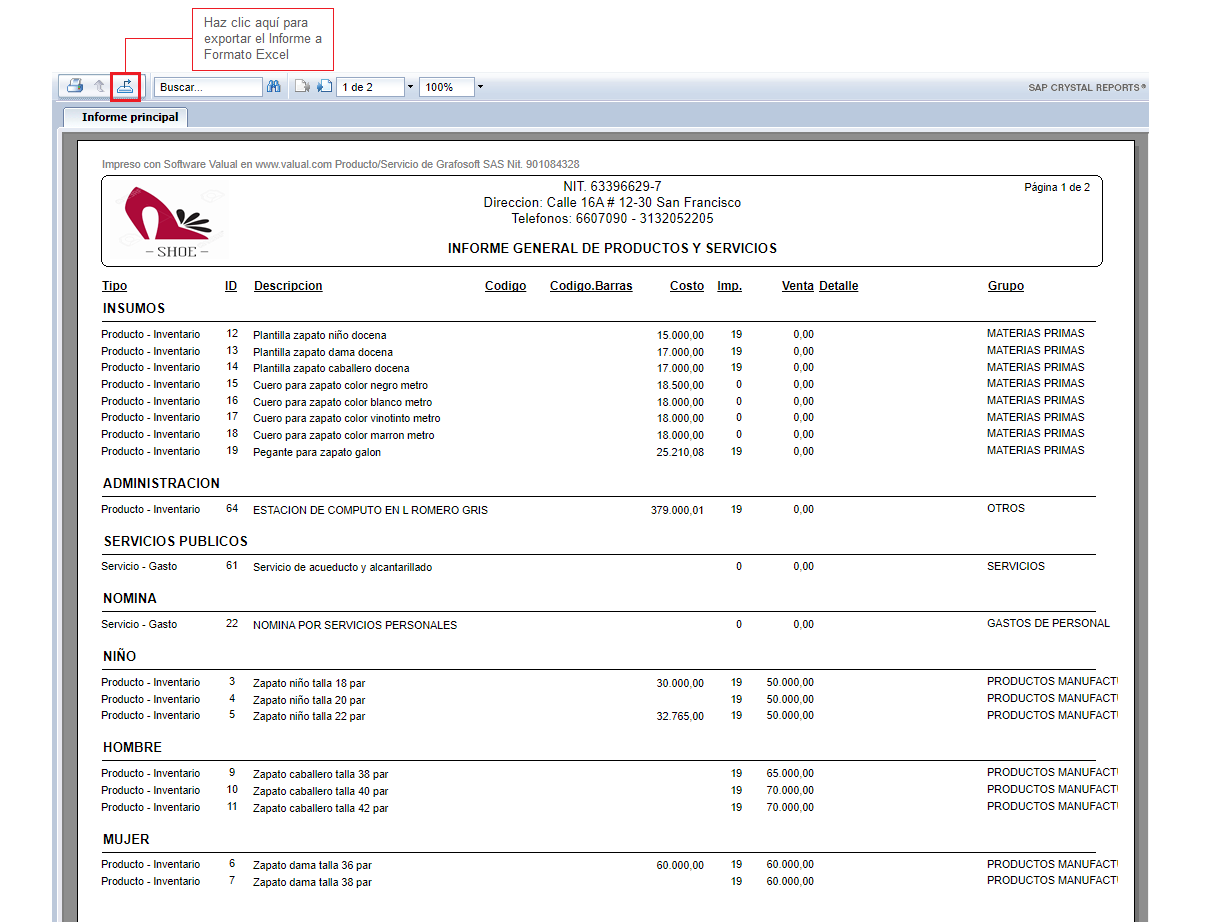Click the '1 de 2' page field

click(370, 87)
